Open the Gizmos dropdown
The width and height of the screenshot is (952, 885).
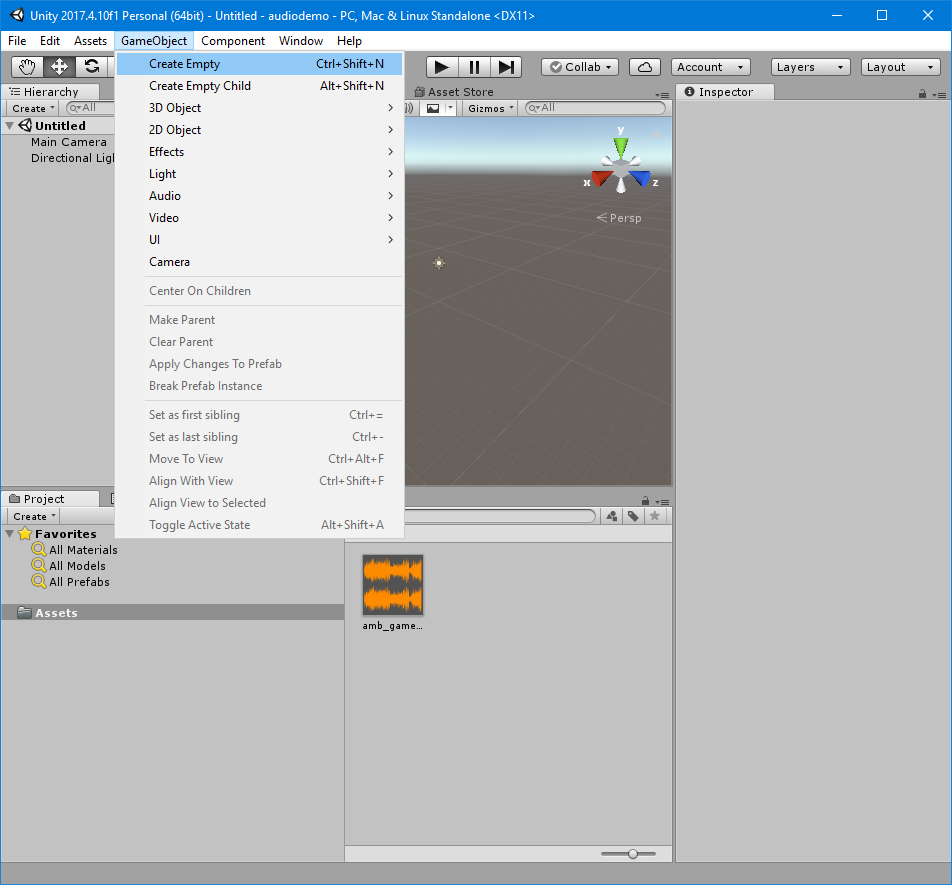click(491, 108)
